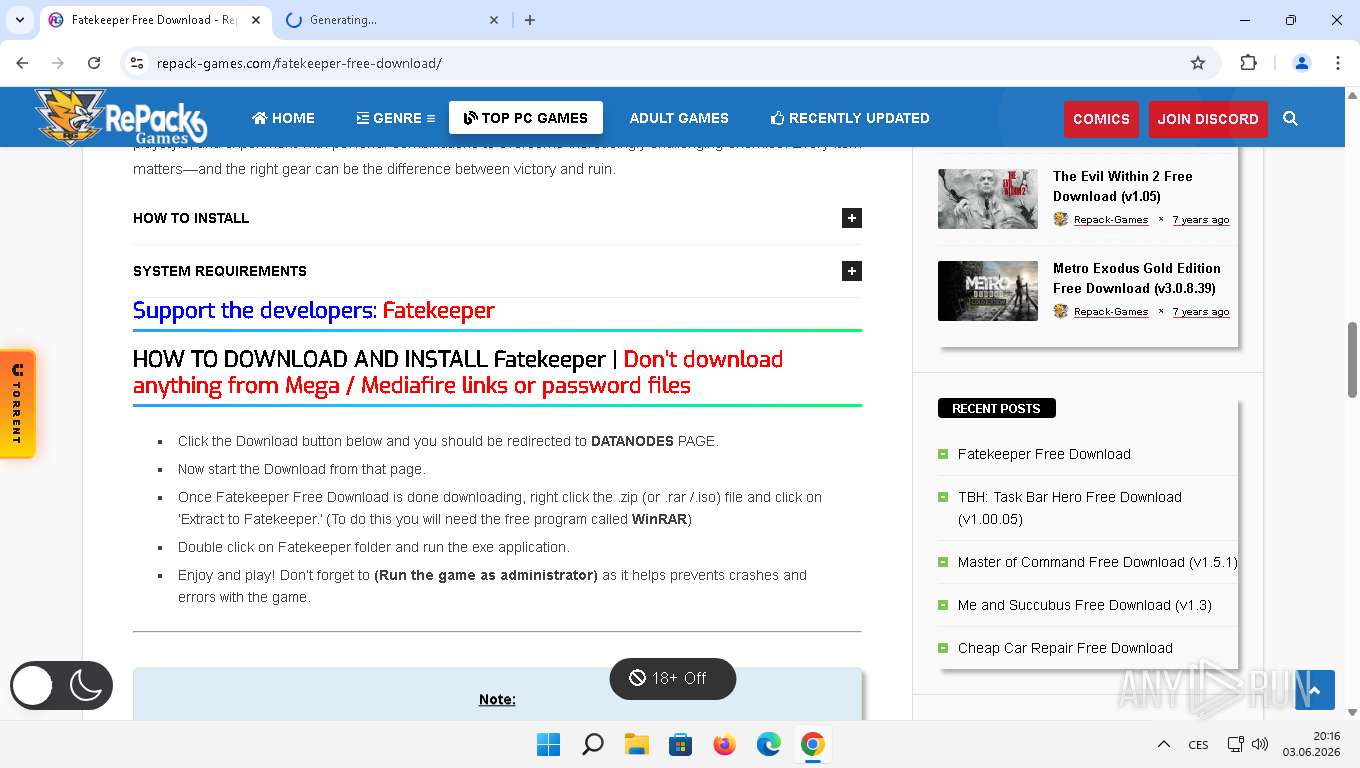The height and width of the screenshot is (768, 1360).
Task: Open TOP PC GAMES menu item
Action: point(526,118)
